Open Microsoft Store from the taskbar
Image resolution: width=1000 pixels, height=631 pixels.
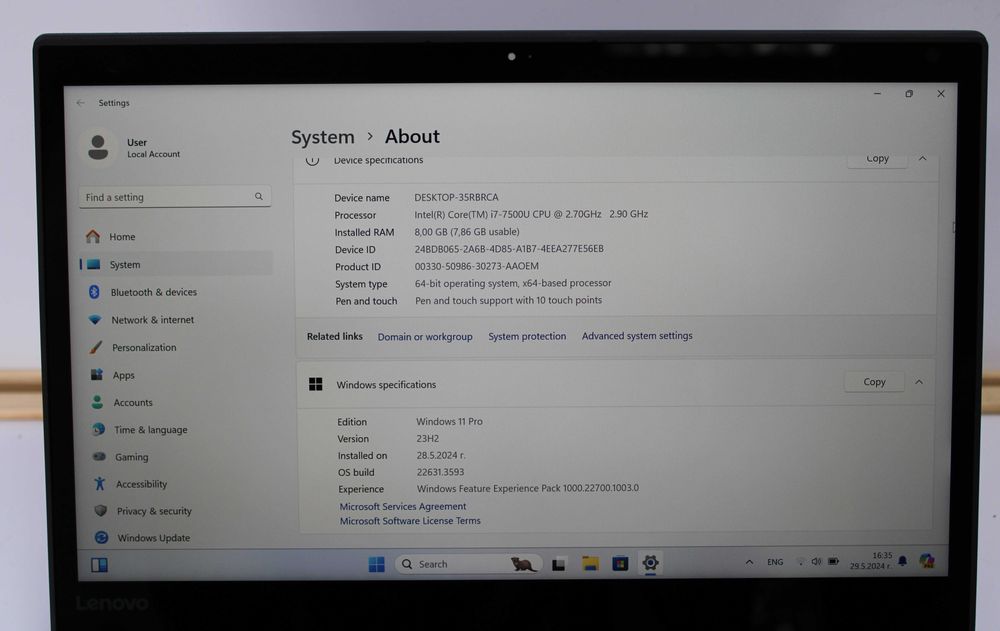pyautogui.click(x=620, y=563)
